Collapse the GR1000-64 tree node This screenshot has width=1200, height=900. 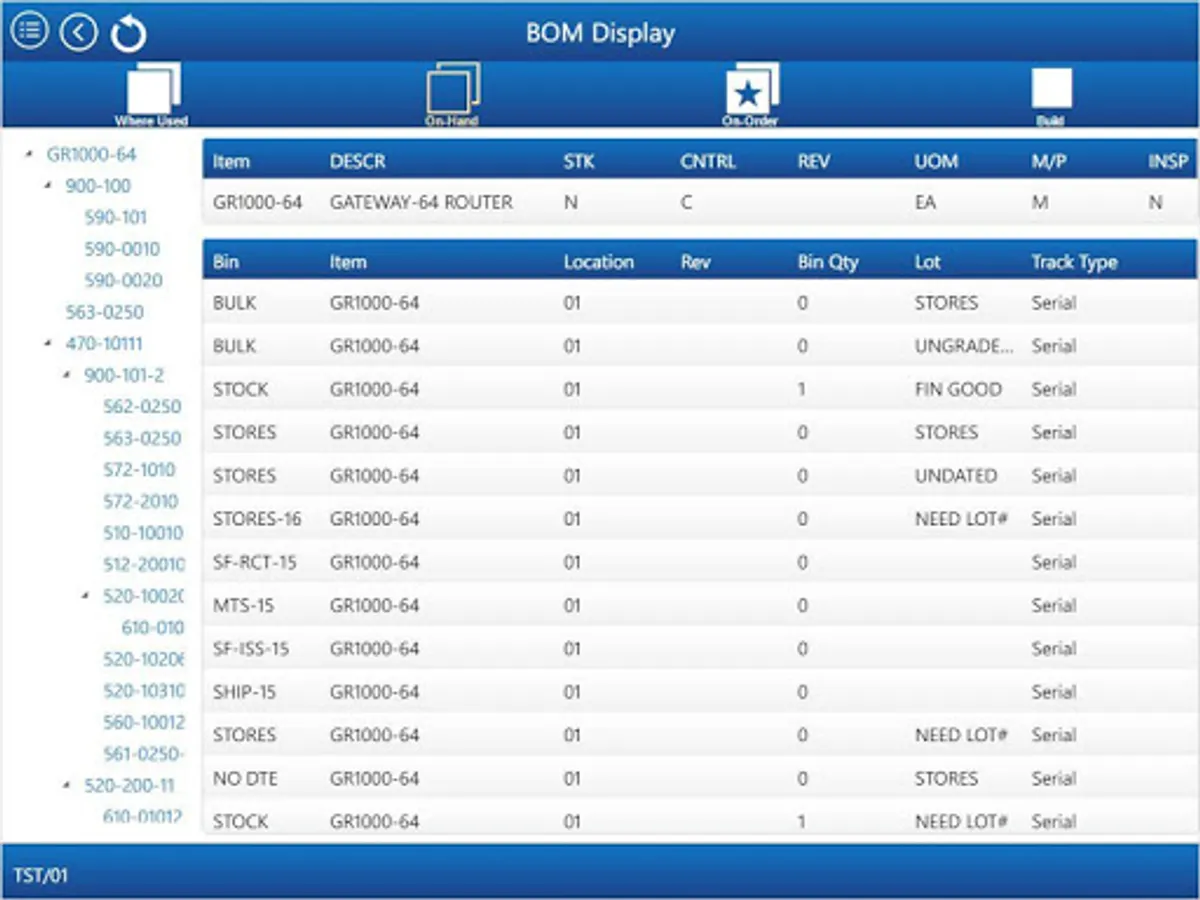tap(30, 155)
